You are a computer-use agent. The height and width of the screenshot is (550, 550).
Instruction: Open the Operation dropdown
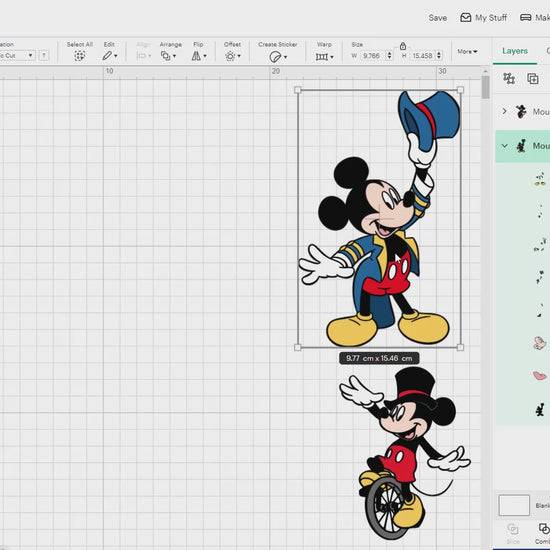tap(17, 55)
